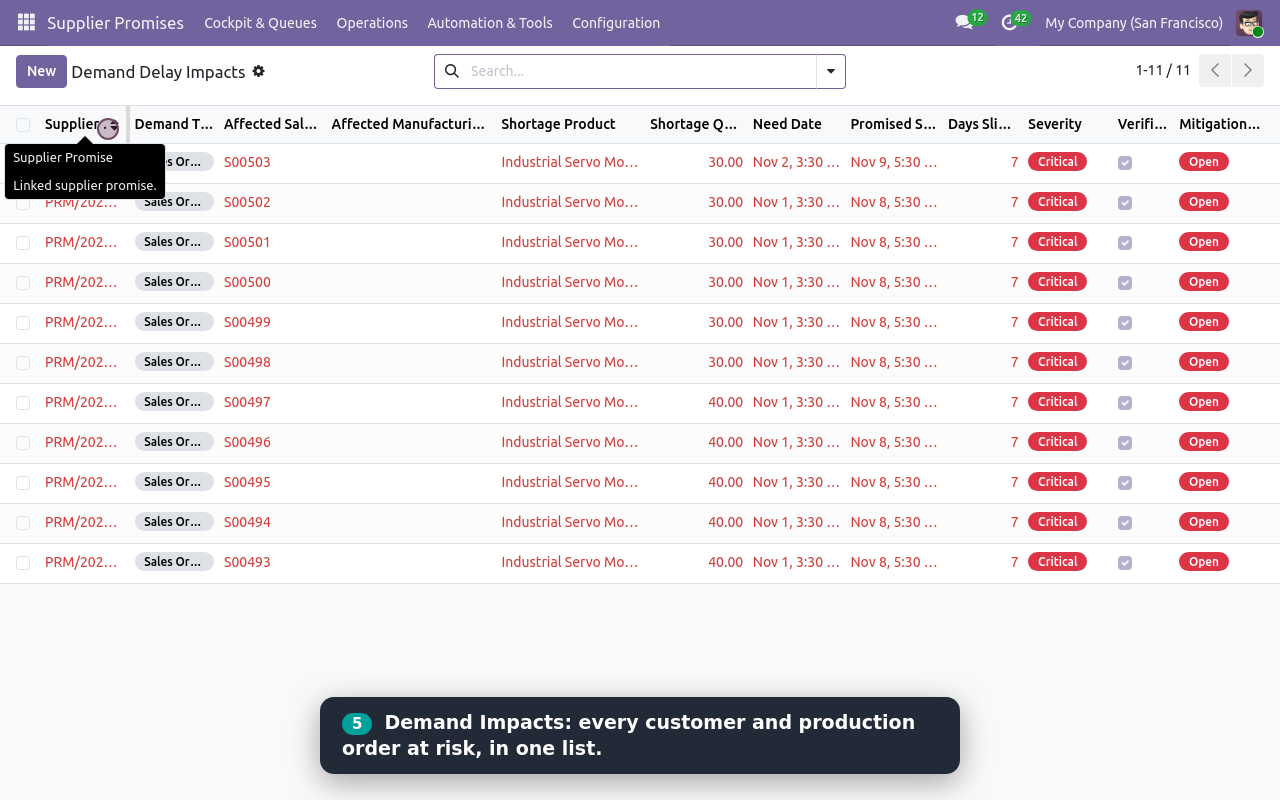
Task: Sort by the Severity column header
Action: point(1055,124)
